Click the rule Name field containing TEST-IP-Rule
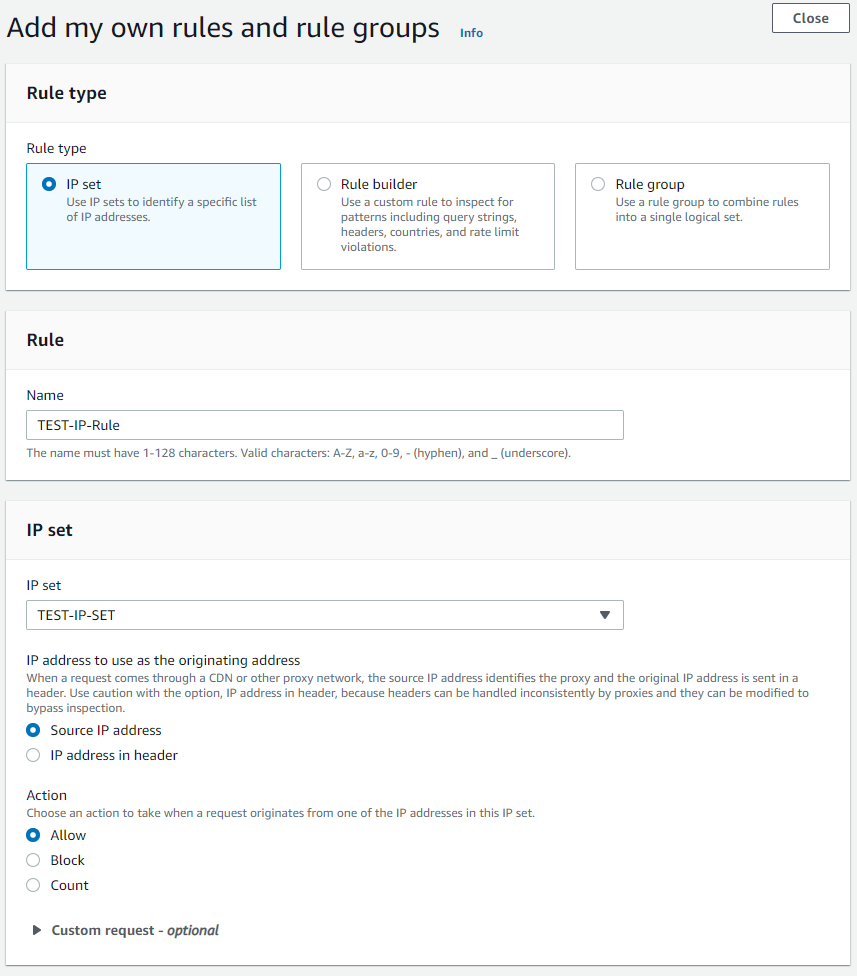The height and width of the screenshot is (976, 857). (324, 425)
